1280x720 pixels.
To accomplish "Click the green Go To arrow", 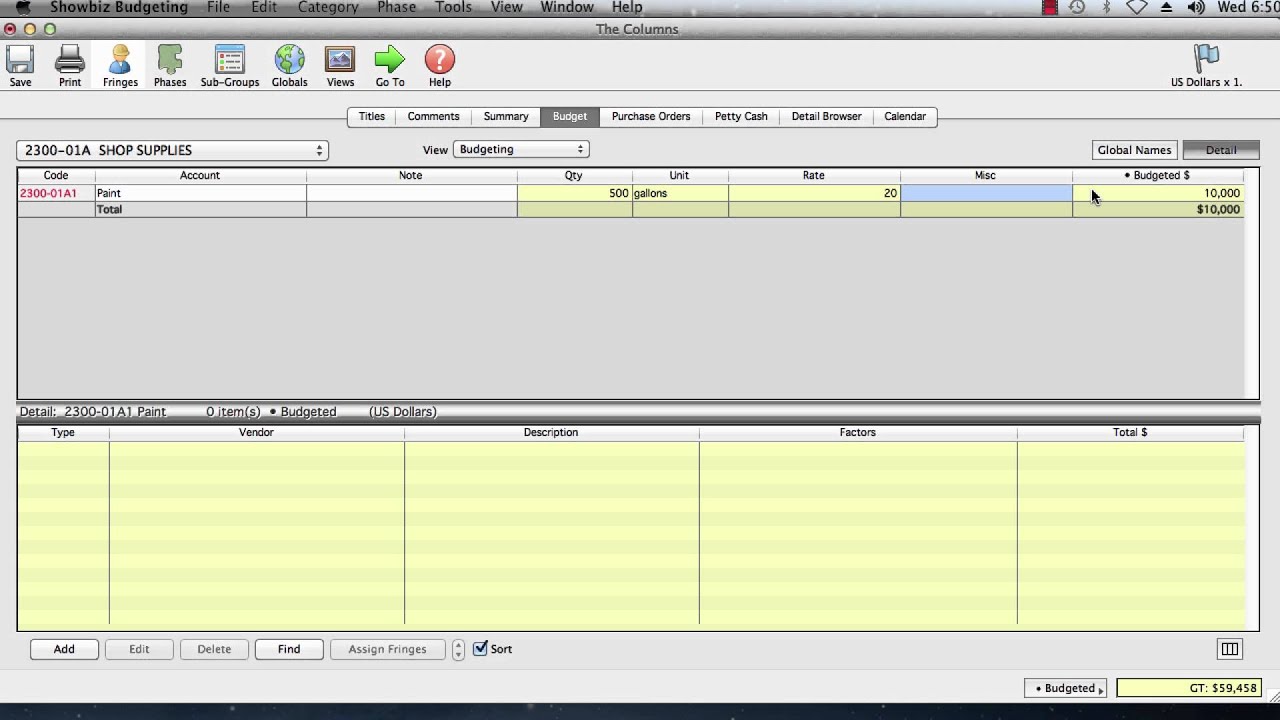I will point(390,65).
